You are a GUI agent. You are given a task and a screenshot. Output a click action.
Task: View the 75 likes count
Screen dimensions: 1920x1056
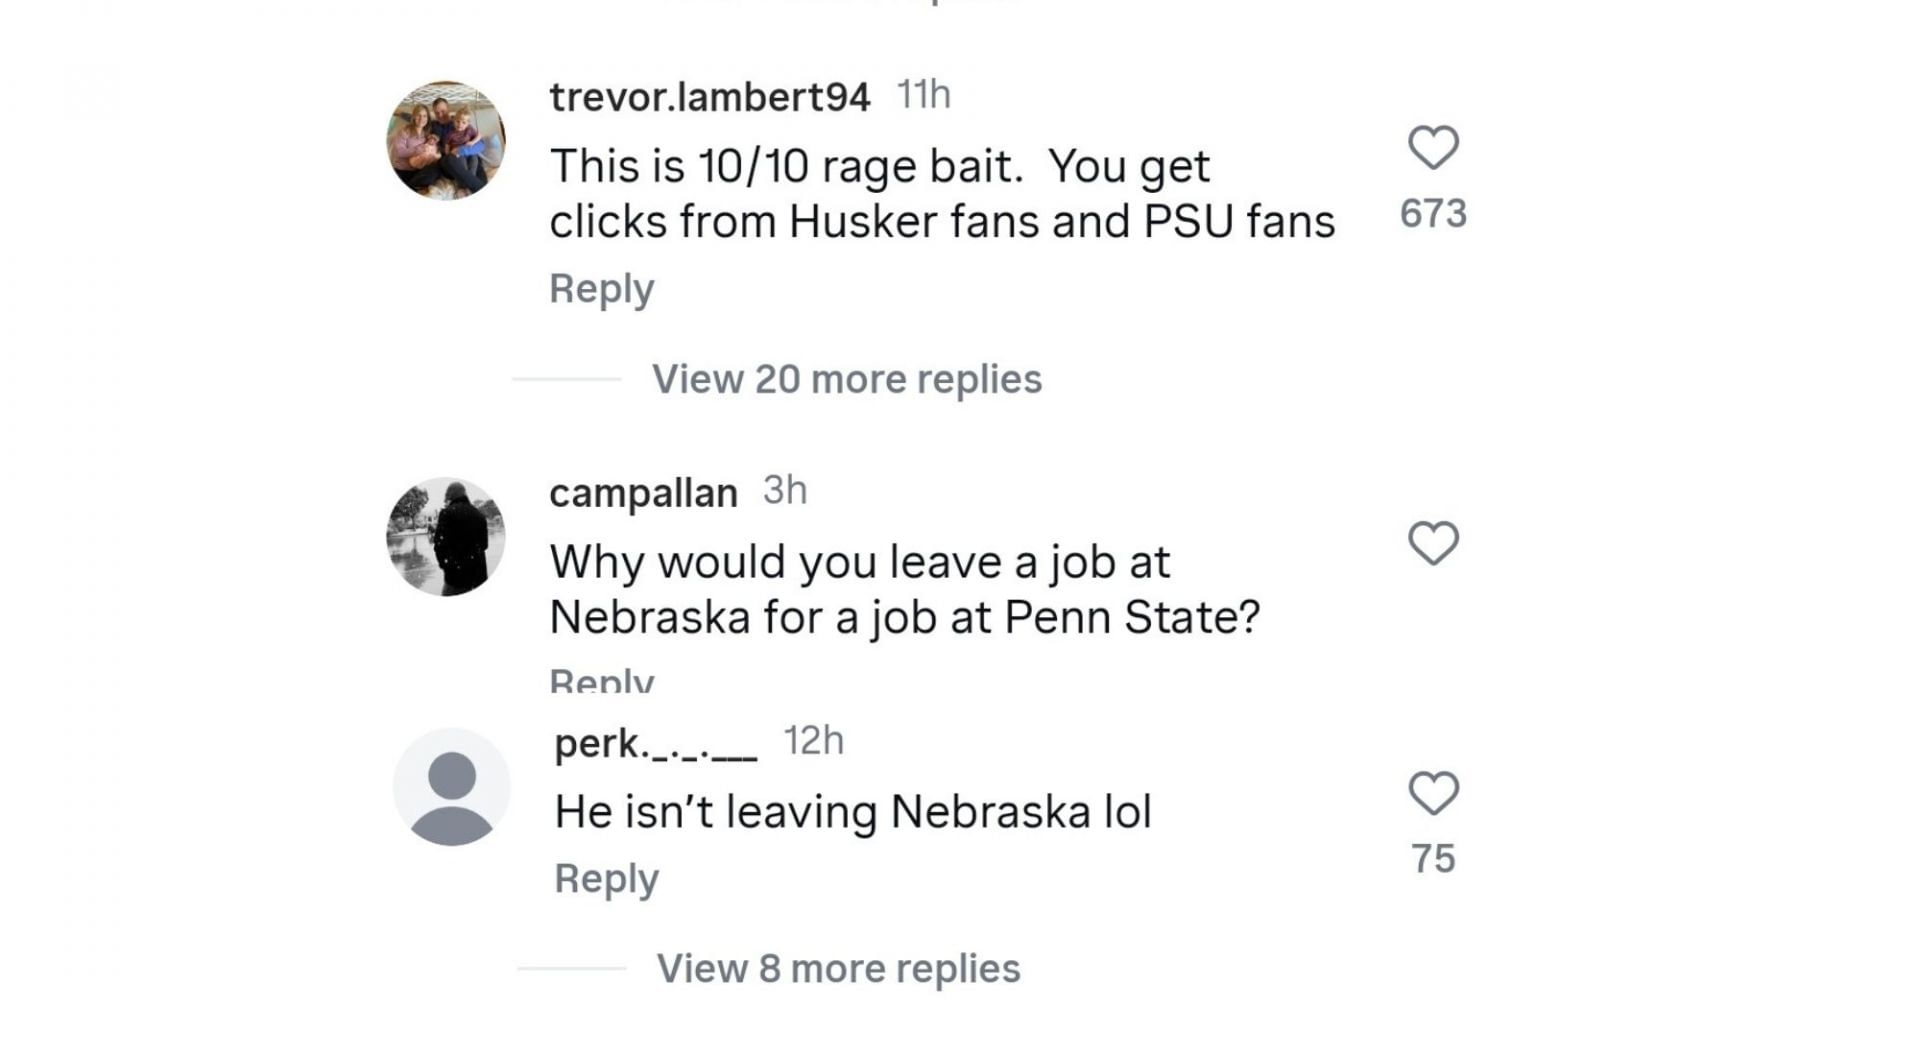tap(1433, 859)
